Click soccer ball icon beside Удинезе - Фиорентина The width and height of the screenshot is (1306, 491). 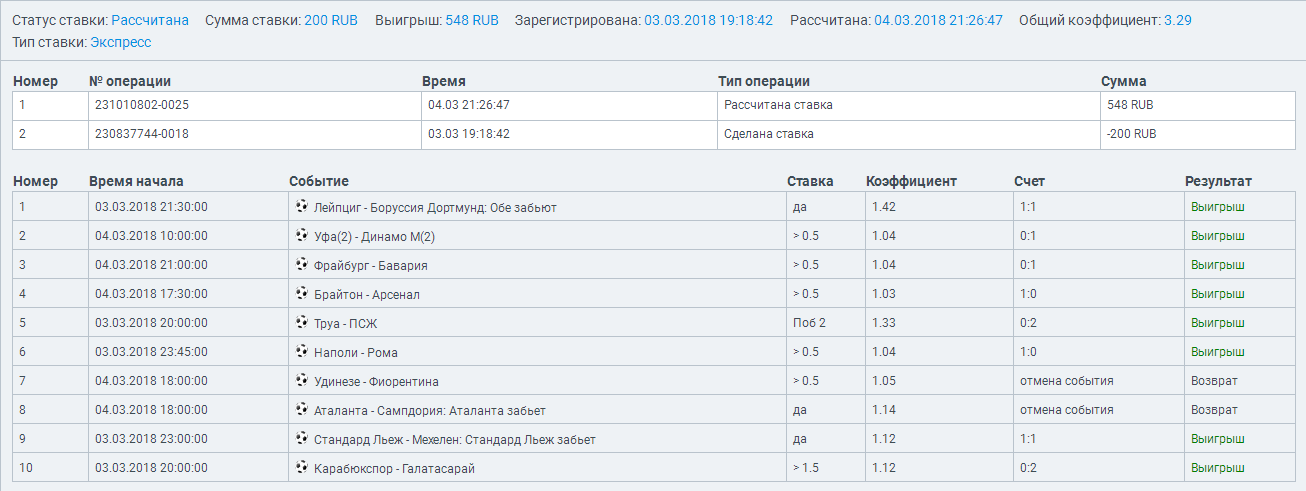(x=302, y=381)
